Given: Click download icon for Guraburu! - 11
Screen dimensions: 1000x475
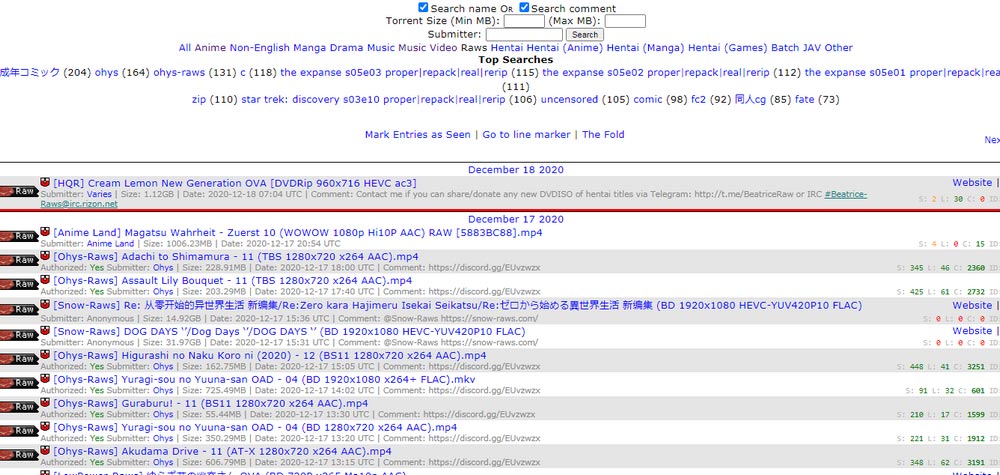Looking at the screenshot, I should tap(45, 402).
